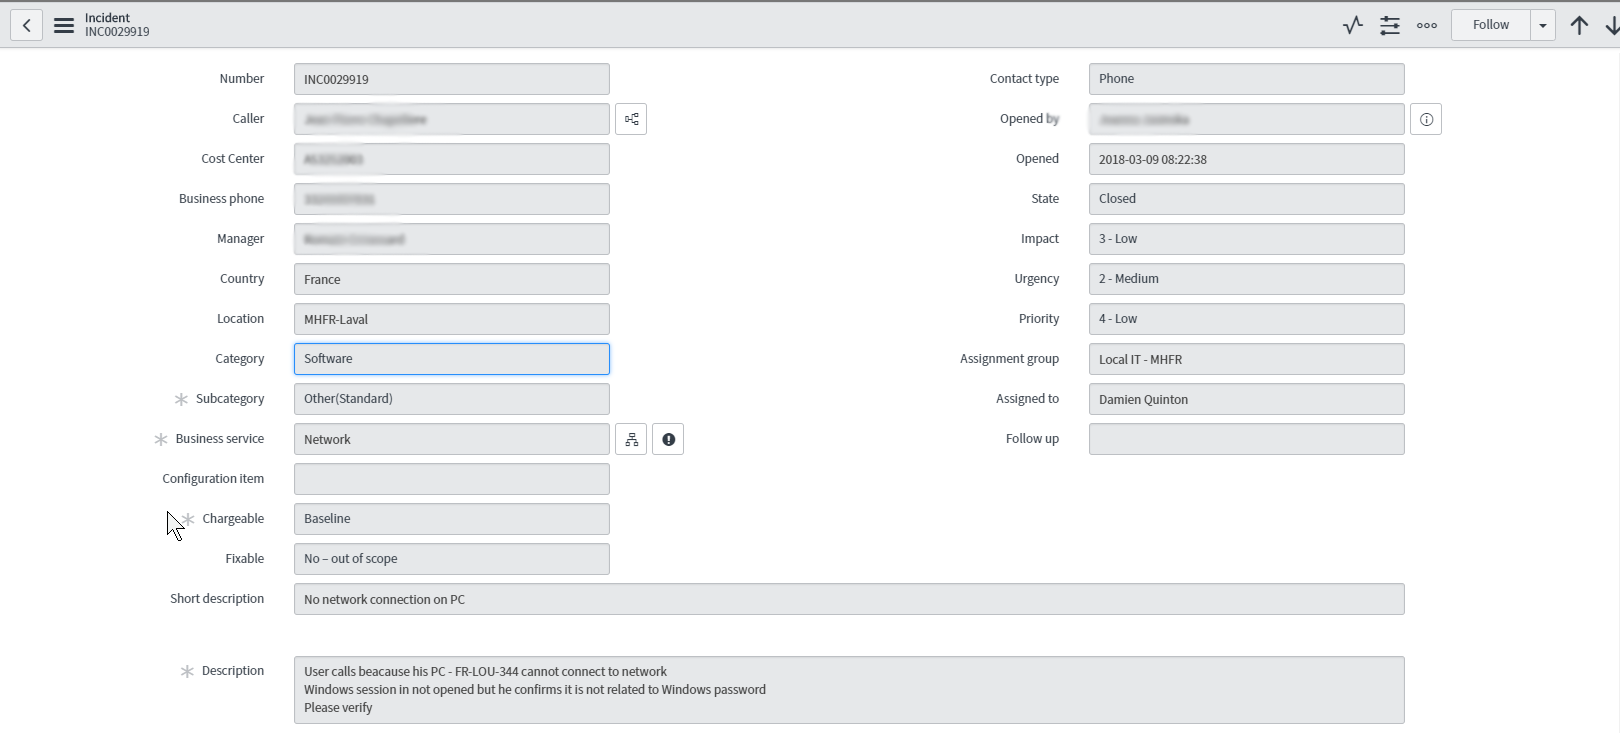1620x733 pixels.
Task: Click the Short description field
Action: coord(848,599)
